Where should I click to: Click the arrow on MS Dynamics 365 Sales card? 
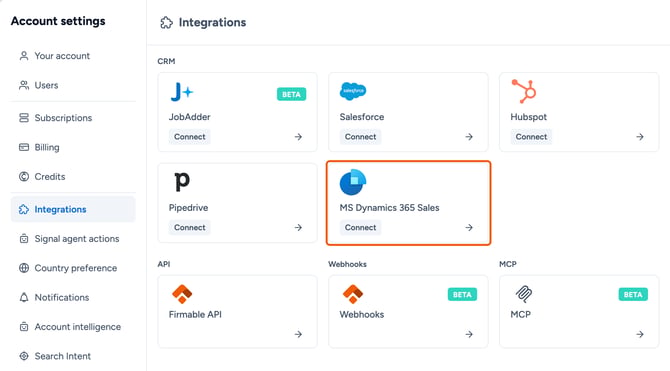(469, 227)
